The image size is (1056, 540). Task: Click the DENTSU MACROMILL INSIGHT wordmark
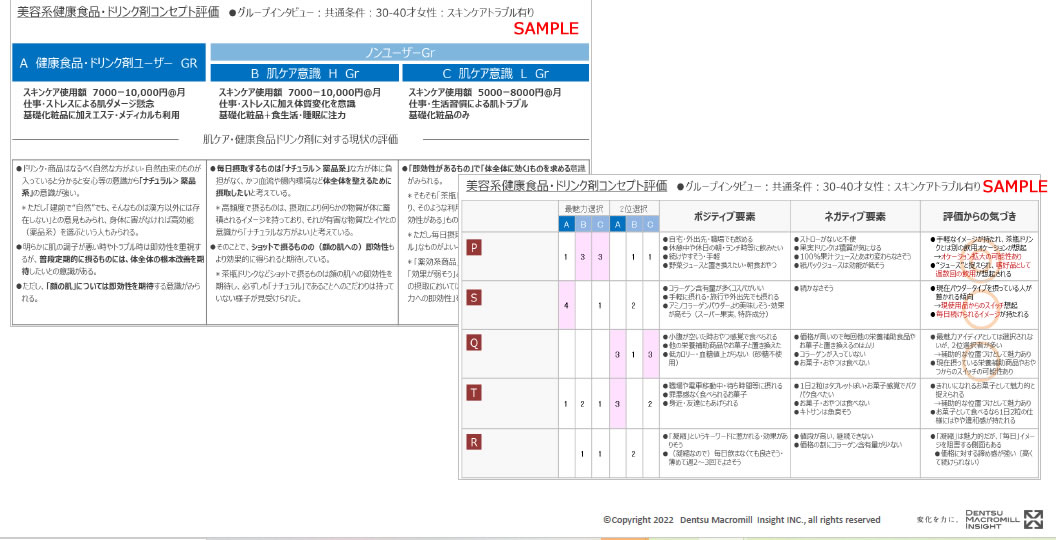coord(993,519)
